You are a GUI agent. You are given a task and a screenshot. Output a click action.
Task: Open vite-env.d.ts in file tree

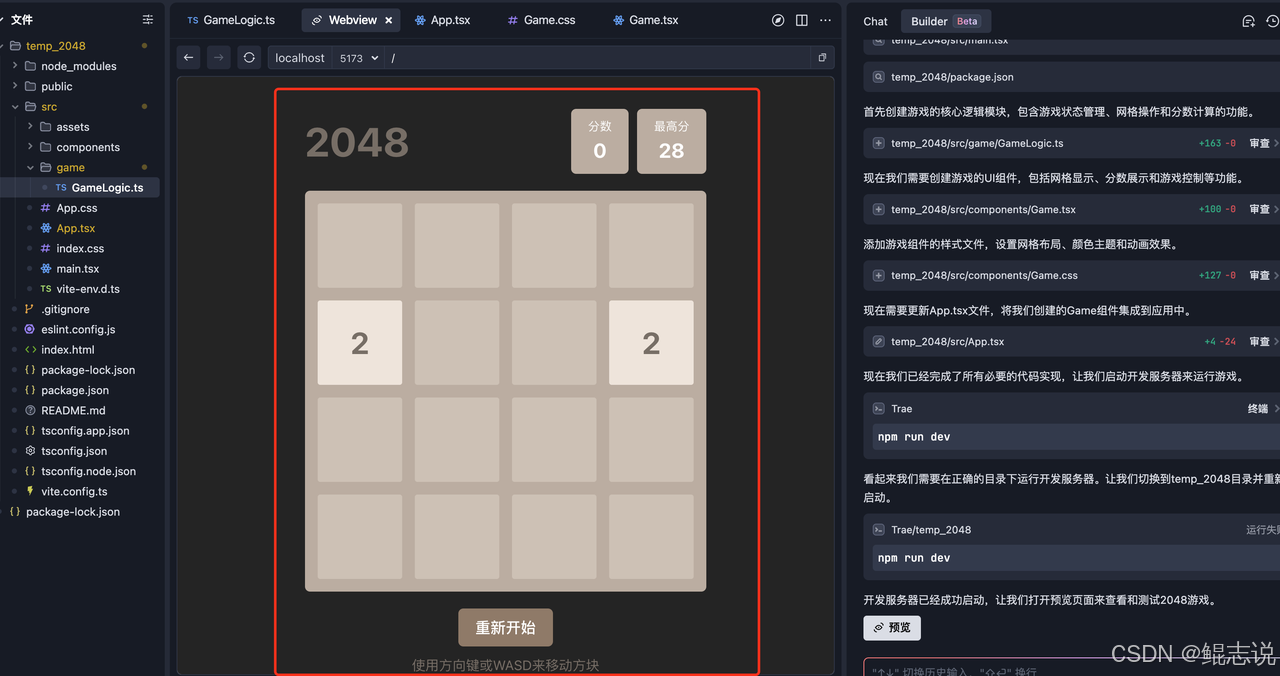point(88,289)
